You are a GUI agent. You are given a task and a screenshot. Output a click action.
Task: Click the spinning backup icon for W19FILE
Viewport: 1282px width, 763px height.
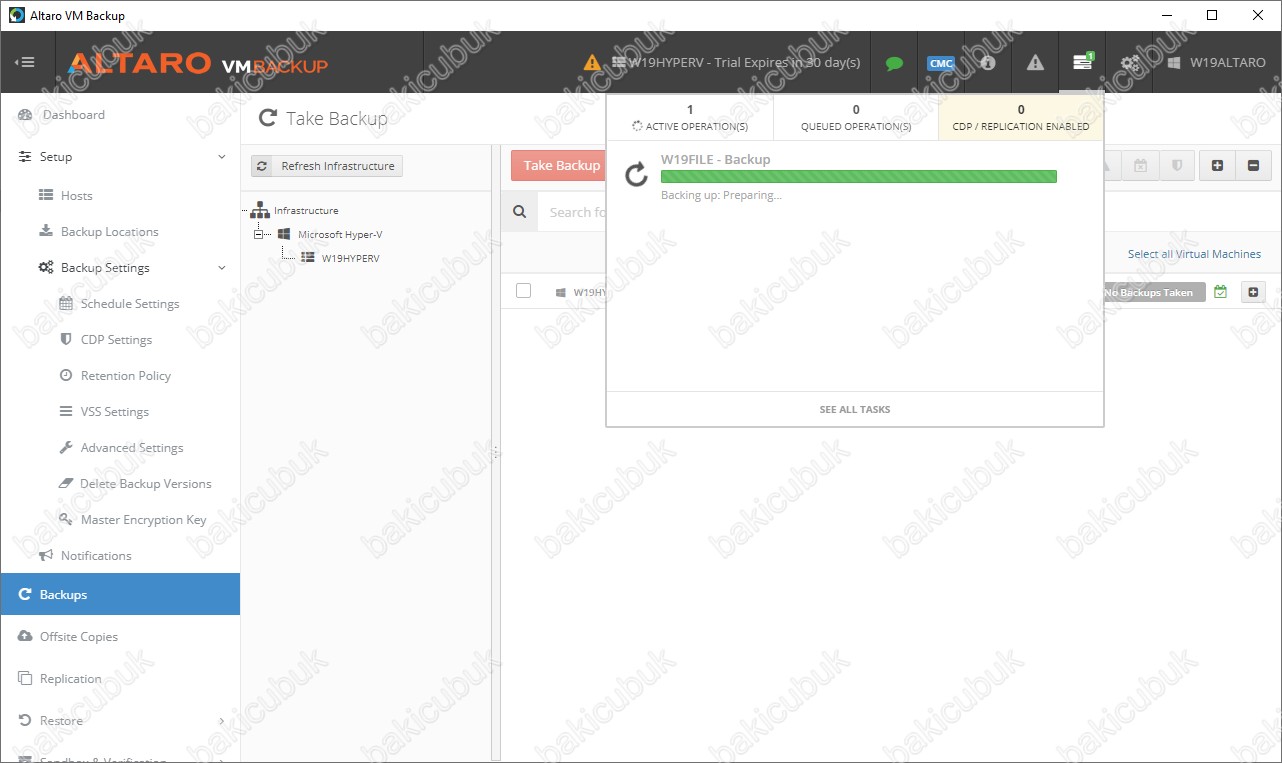pos(636,176)
